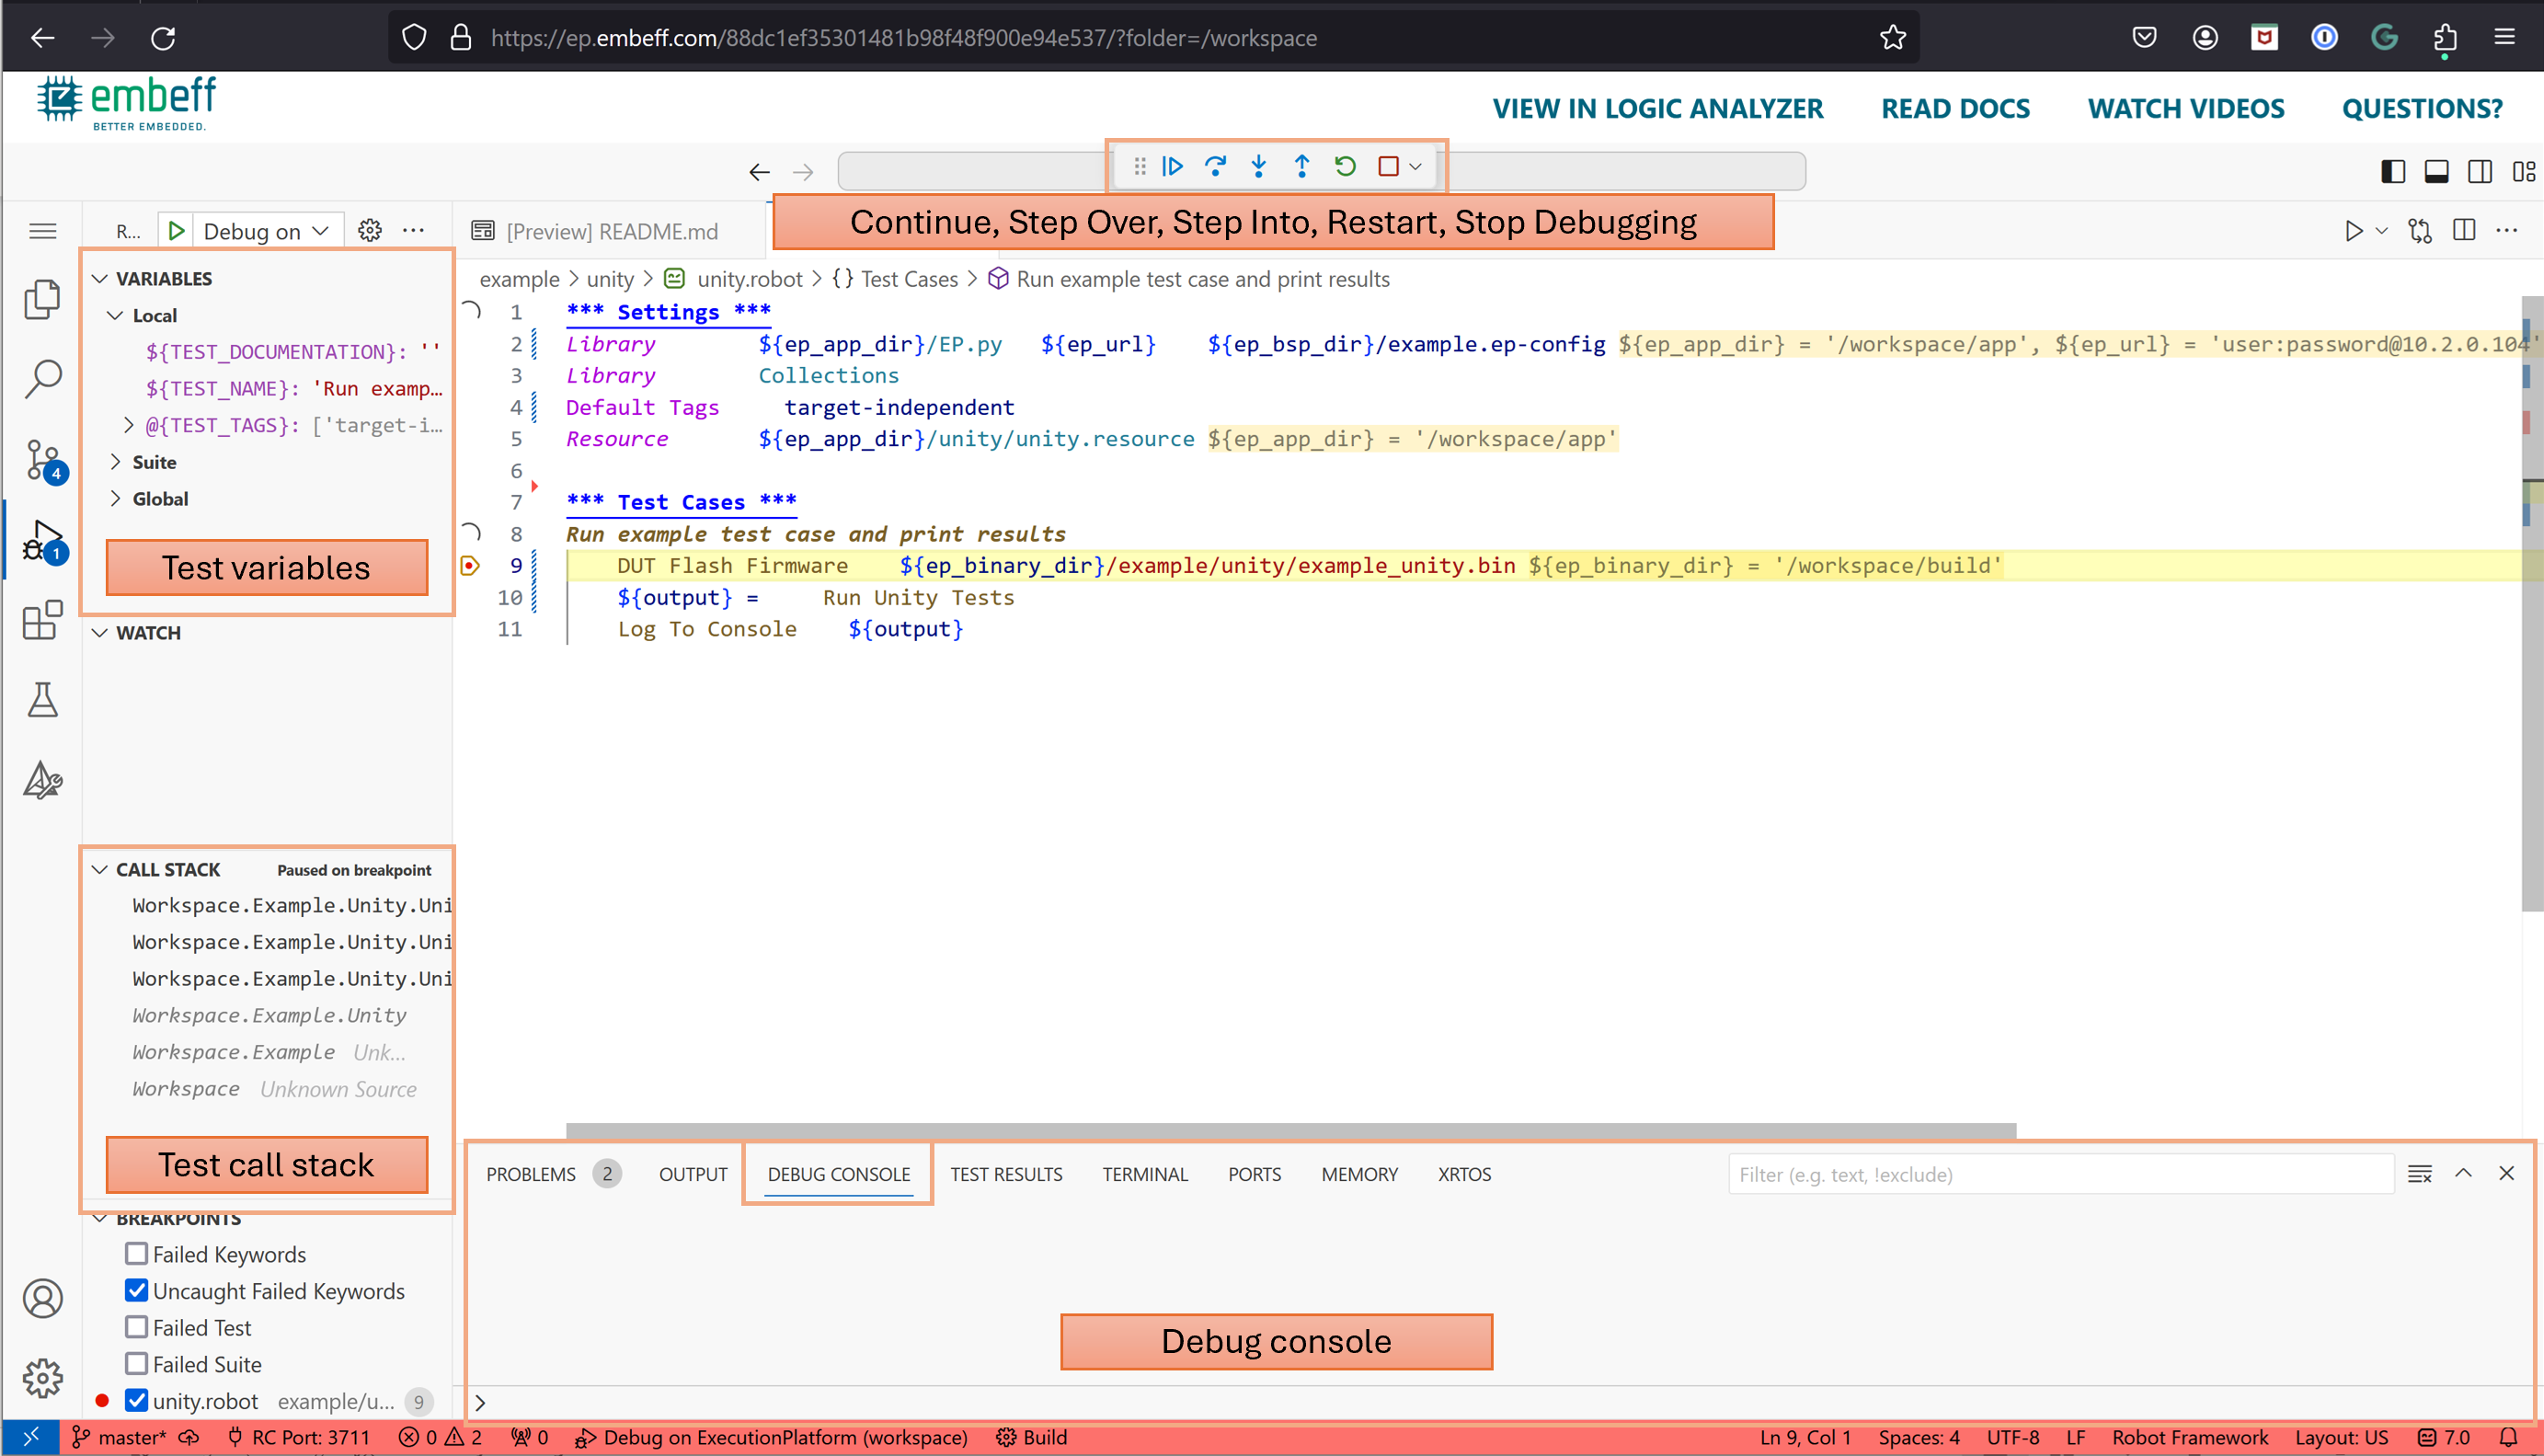Click the RC Port: 3711 status item

click(x=299, y=1437)
